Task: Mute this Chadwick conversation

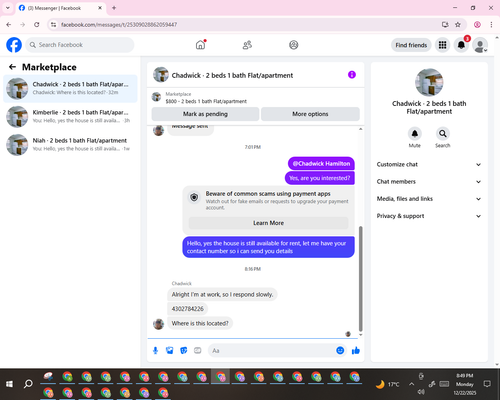Action: pyautogui.click(x=415, y=134)
